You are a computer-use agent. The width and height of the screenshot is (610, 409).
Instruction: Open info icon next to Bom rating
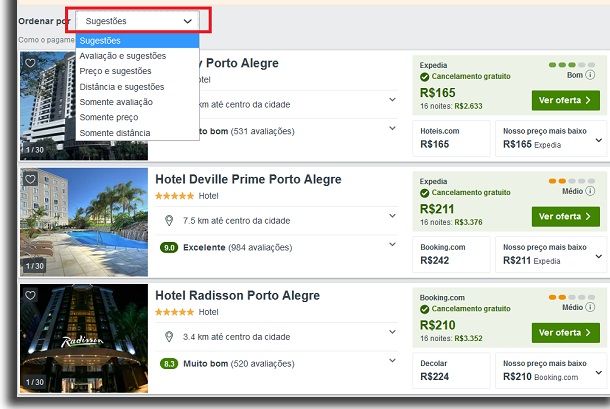(x=590, y=75)
